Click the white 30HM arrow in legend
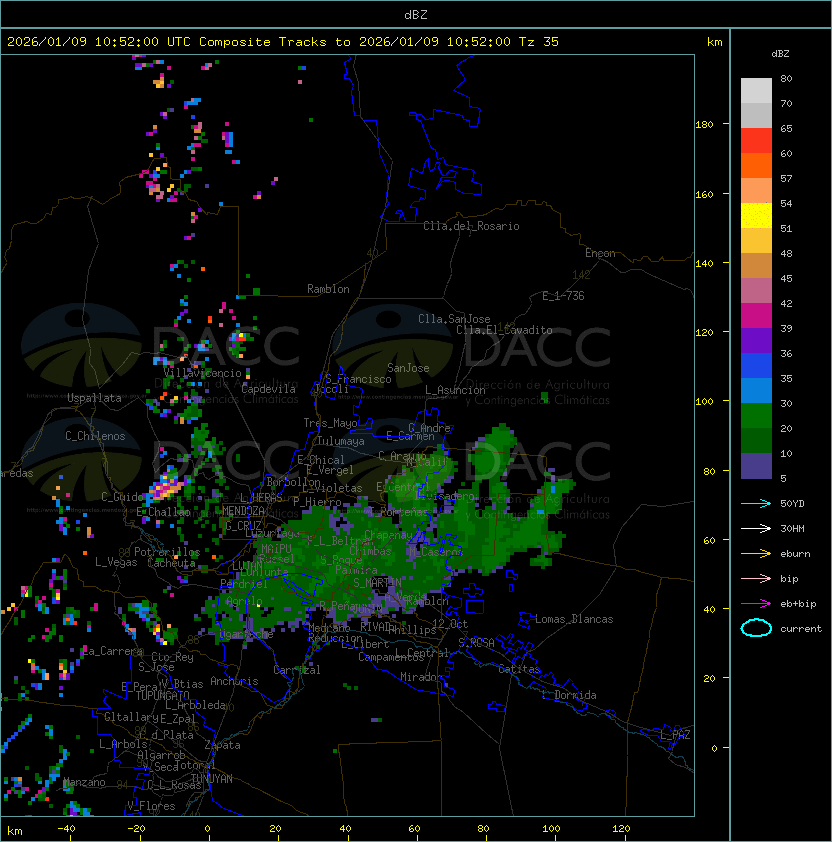 pyautogui.click(x=756, y=528)
